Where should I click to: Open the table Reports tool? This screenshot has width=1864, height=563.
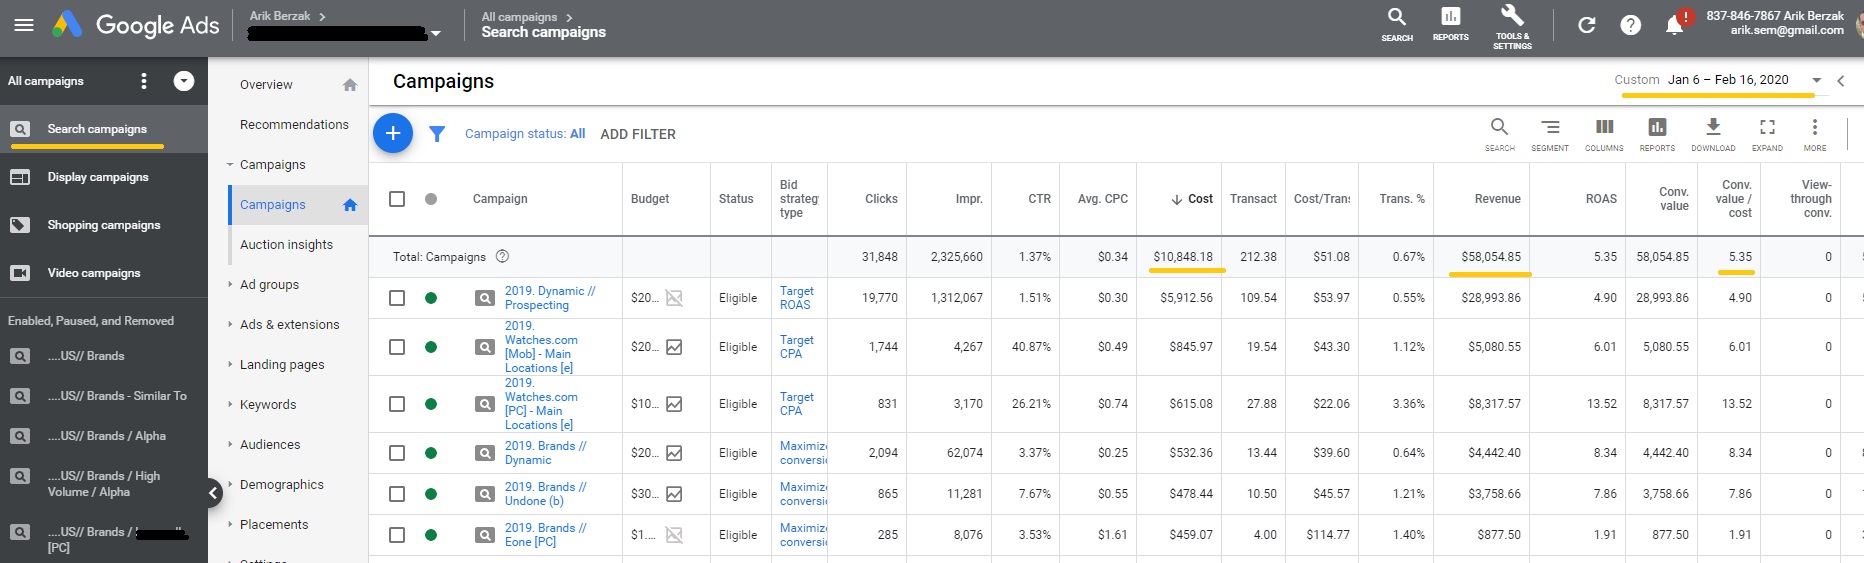point(1657,134)
